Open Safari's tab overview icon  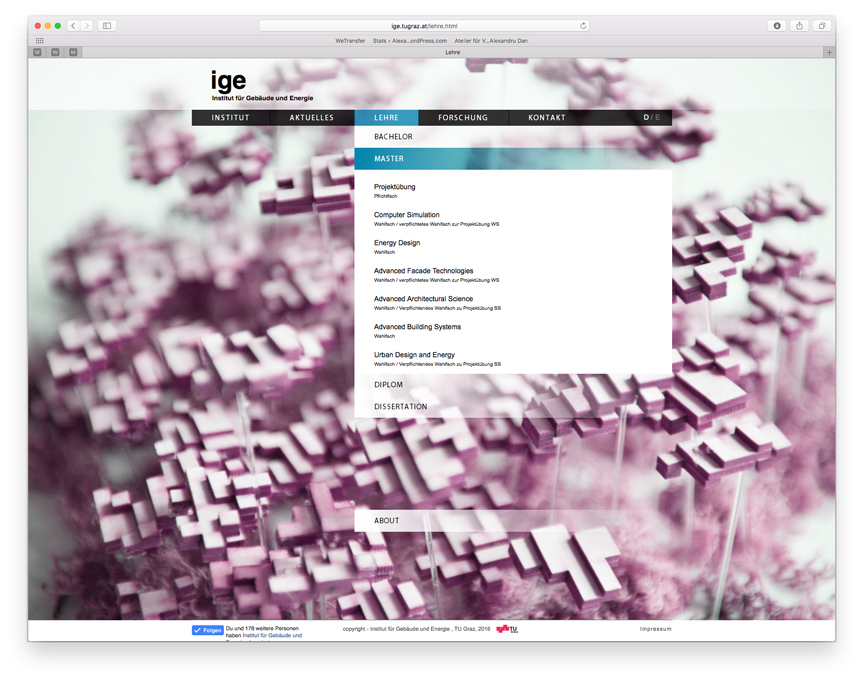[820, 25]
